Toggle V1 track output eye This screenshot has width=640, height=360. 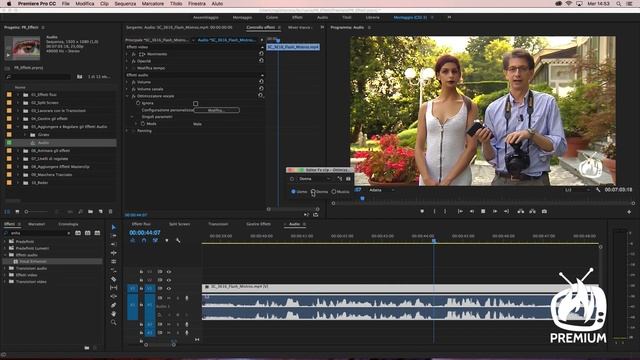169,289
